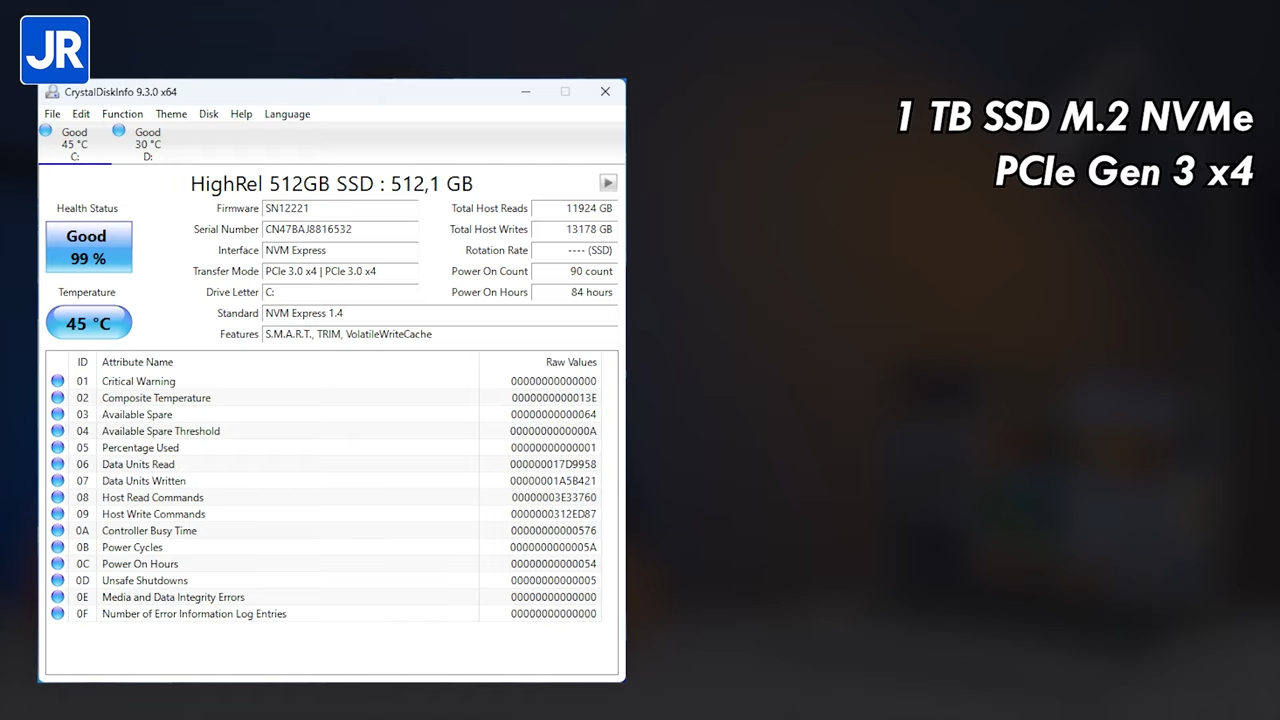Viewport: 1280px width, 720px height.
Task: Open the Help menu
Action: [241, 114]
